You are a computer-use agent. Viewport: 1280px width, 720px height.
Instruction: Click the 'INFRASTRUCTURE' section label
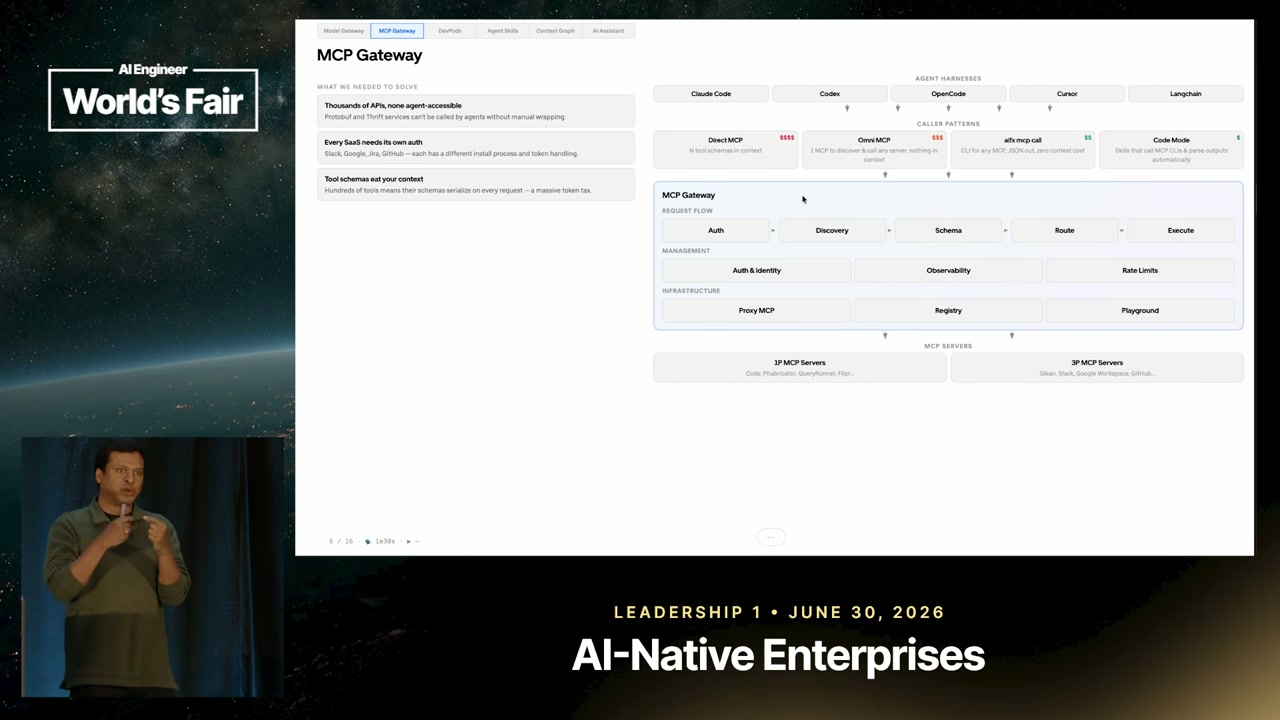[x=691, y=291]
